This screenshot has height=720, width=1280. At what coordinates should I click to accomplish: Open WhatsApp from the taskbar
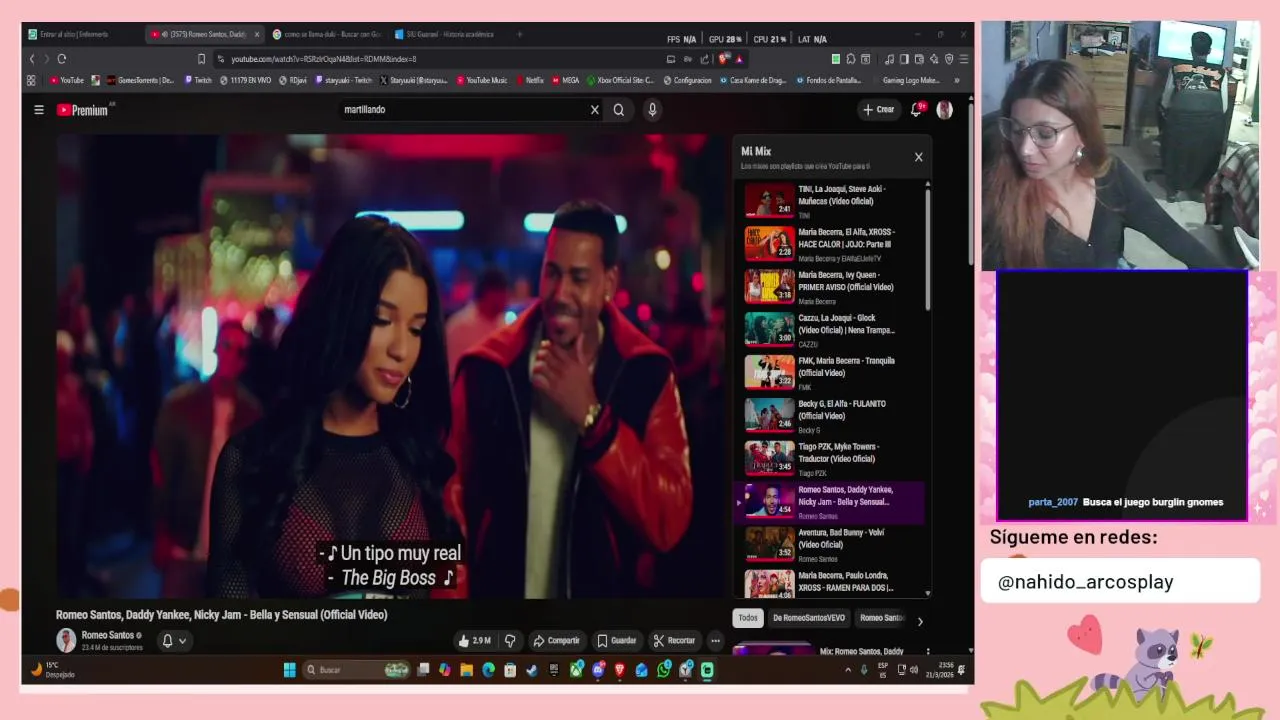point(664,670)
